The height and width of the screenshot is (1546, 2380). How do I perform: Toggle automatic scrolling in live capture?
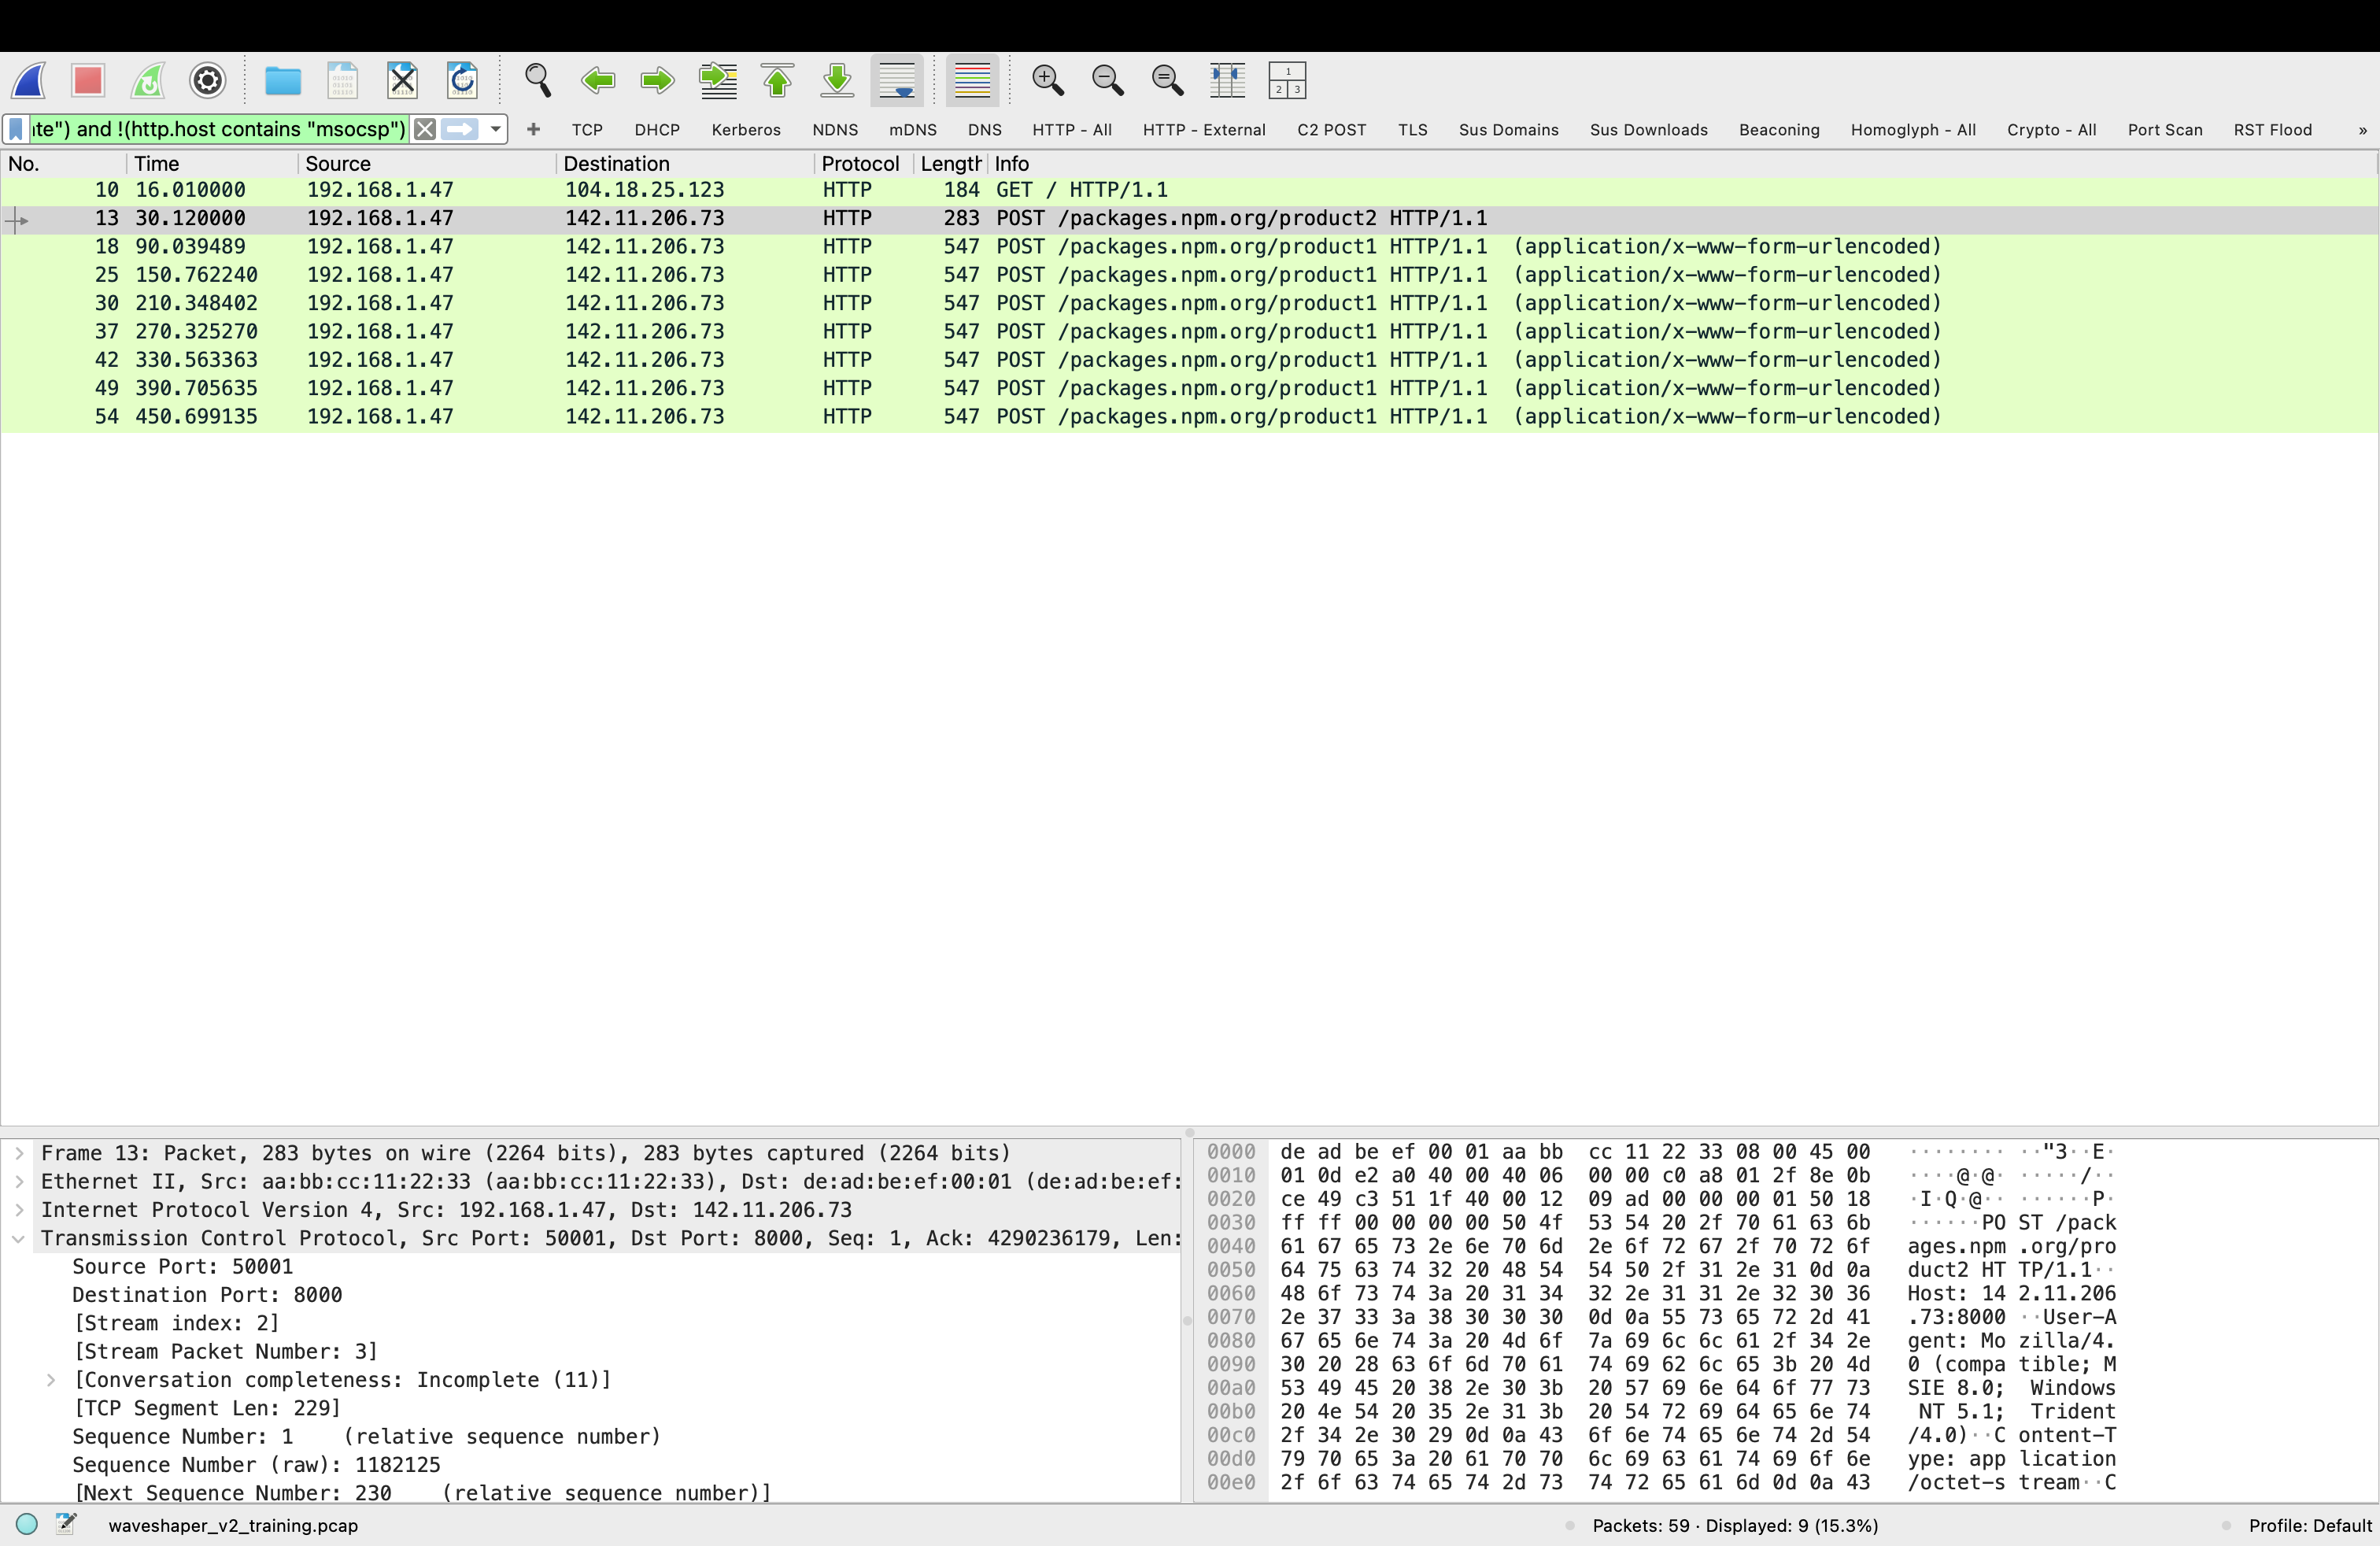pos(897,80)
